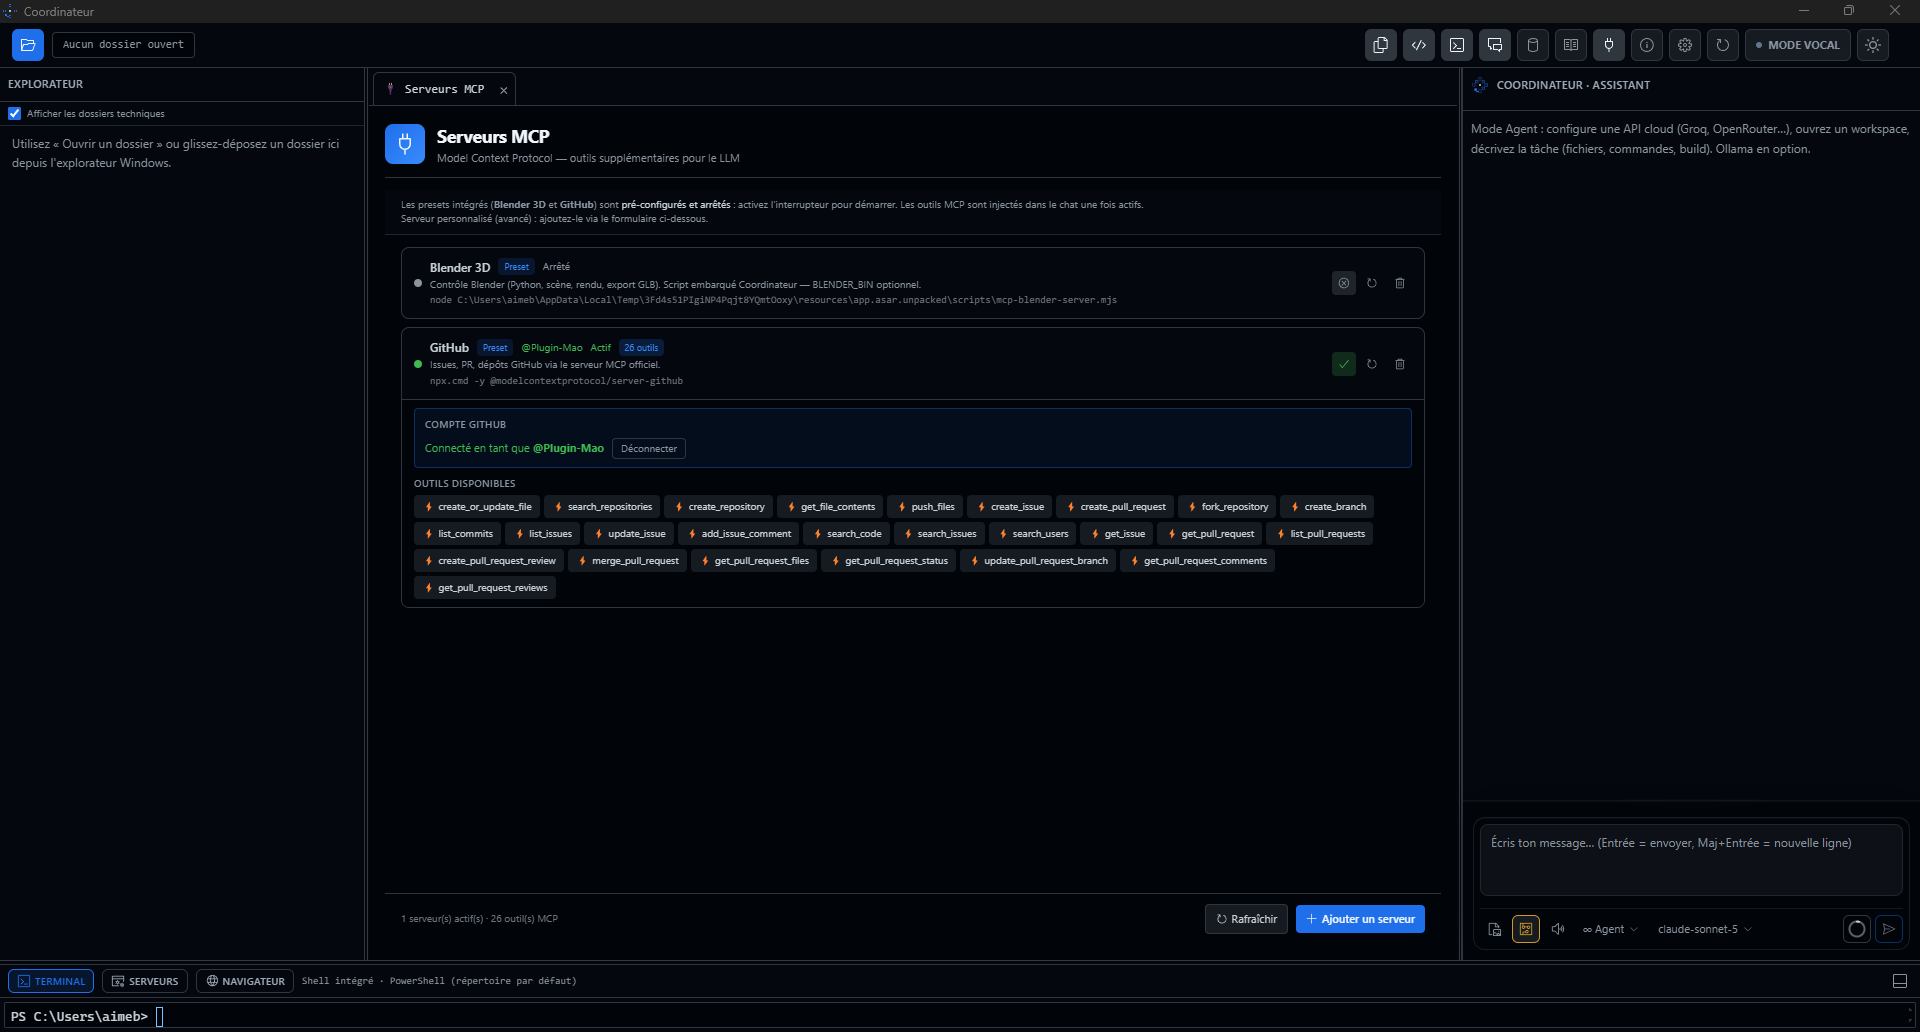Open settings gear icon in top toolbar
Image resolution: width=1920 pixels, height=1032 pixels.
pyautogui.click(x=1685, y=45)
